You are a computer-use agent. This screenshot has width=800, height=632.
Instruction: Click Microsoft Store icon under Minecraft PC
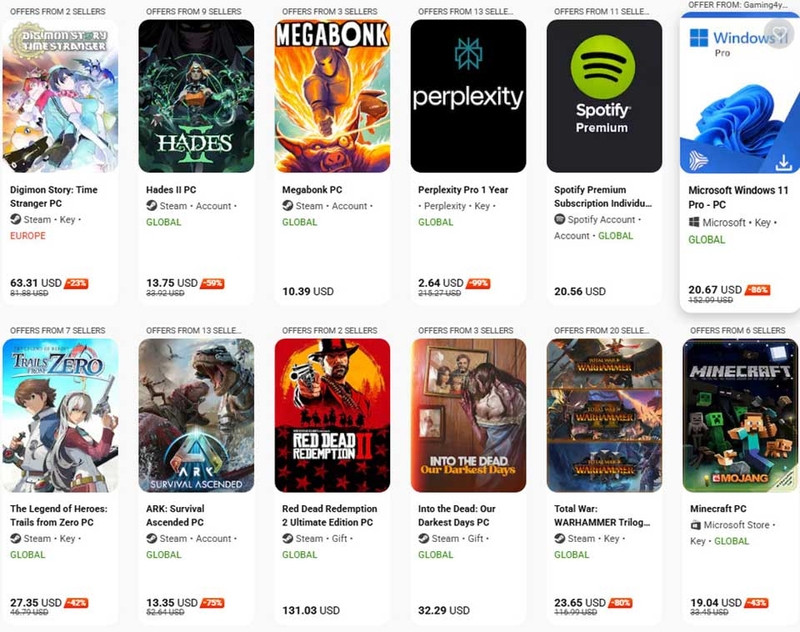695,525
